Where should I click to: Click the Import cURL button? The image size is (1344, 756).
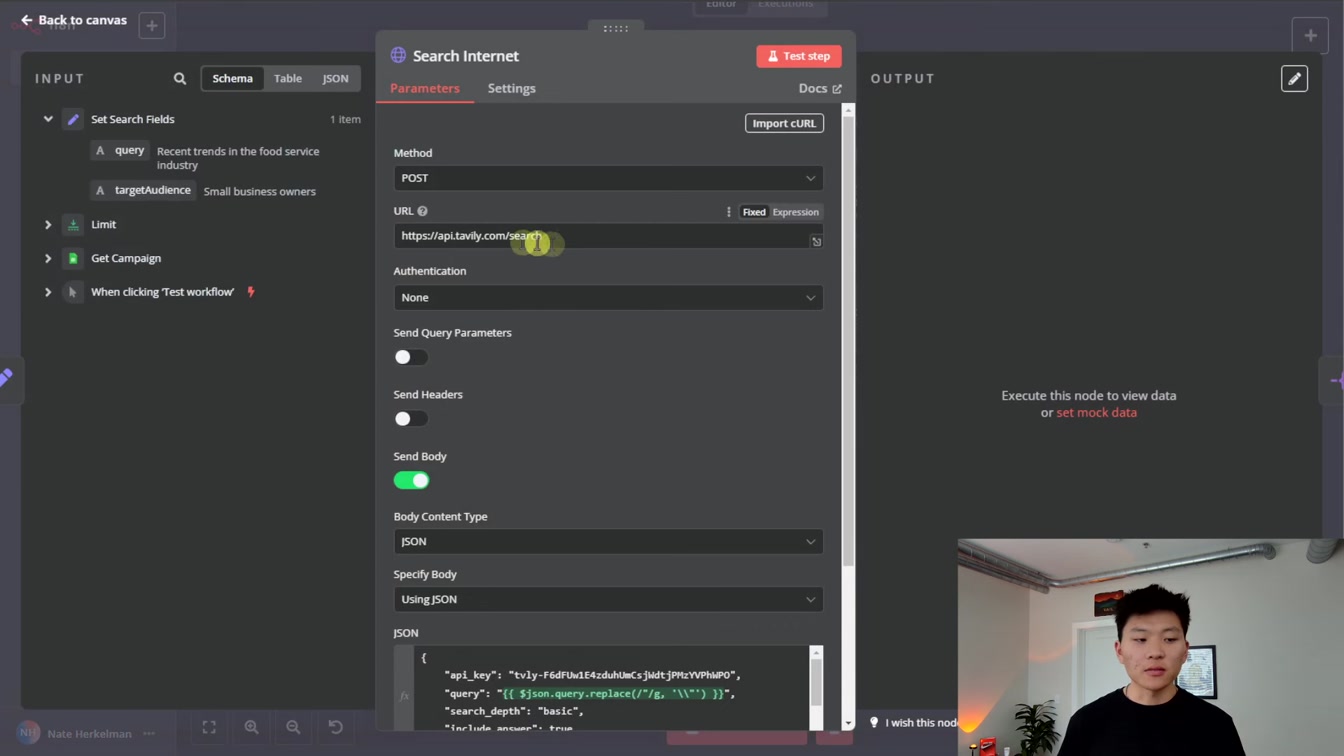click(x=784, y=123)
